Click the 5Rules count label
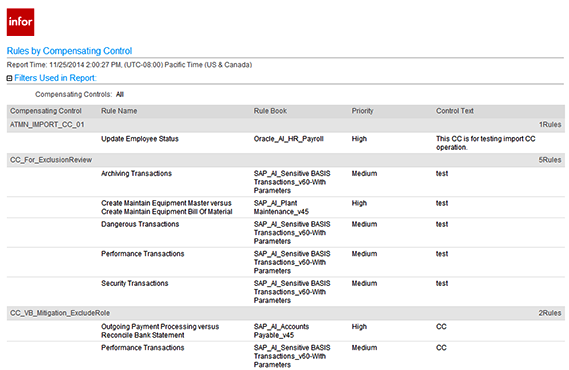This screenshot has width=569, height=370. pyautogui.click(x=550, y=160)
